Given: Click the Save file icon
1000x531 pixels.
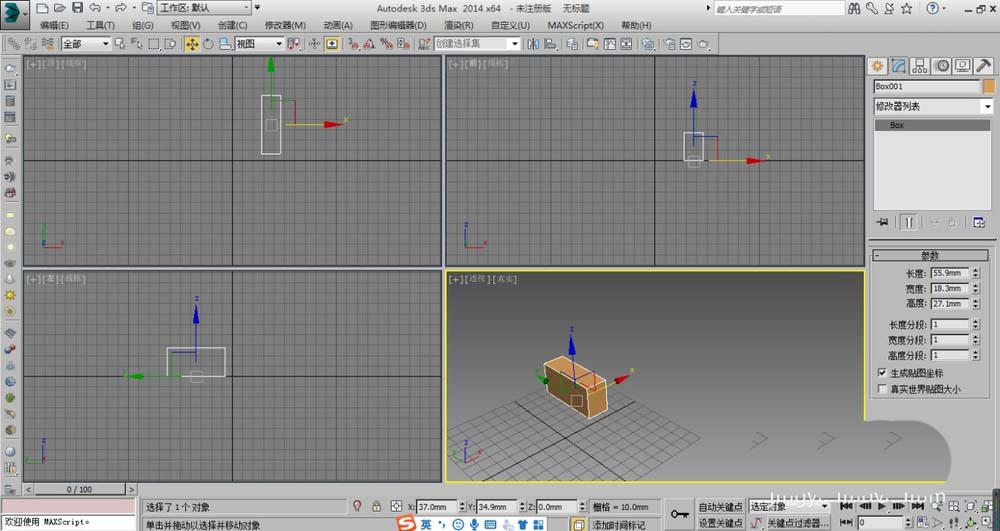Looking at the screenshot, I should click(x=76, y=7).
